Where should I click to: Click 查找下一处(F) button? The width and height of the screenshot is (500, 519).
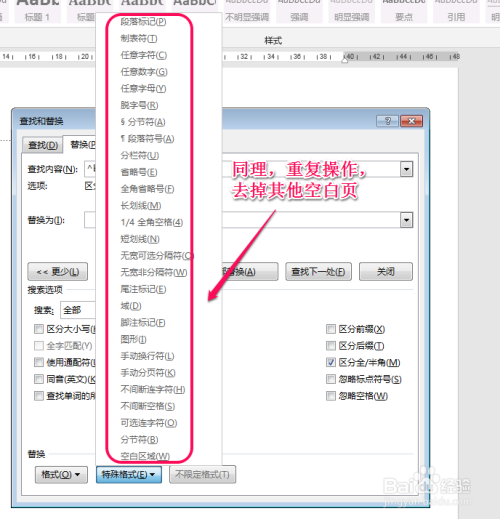318,272
